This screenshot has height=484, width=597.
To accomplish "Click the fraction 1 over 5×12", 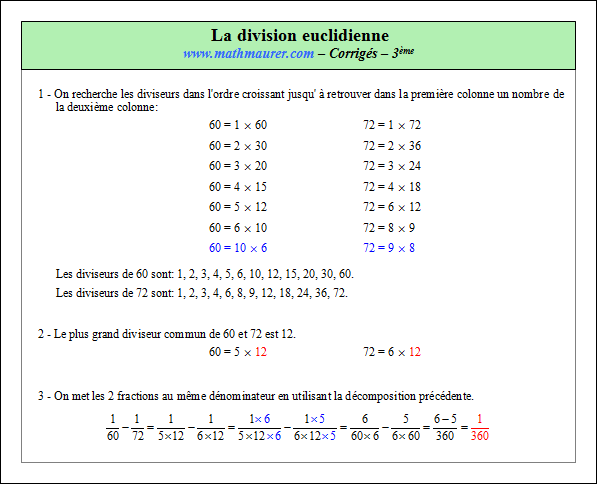I will [171, 428].
